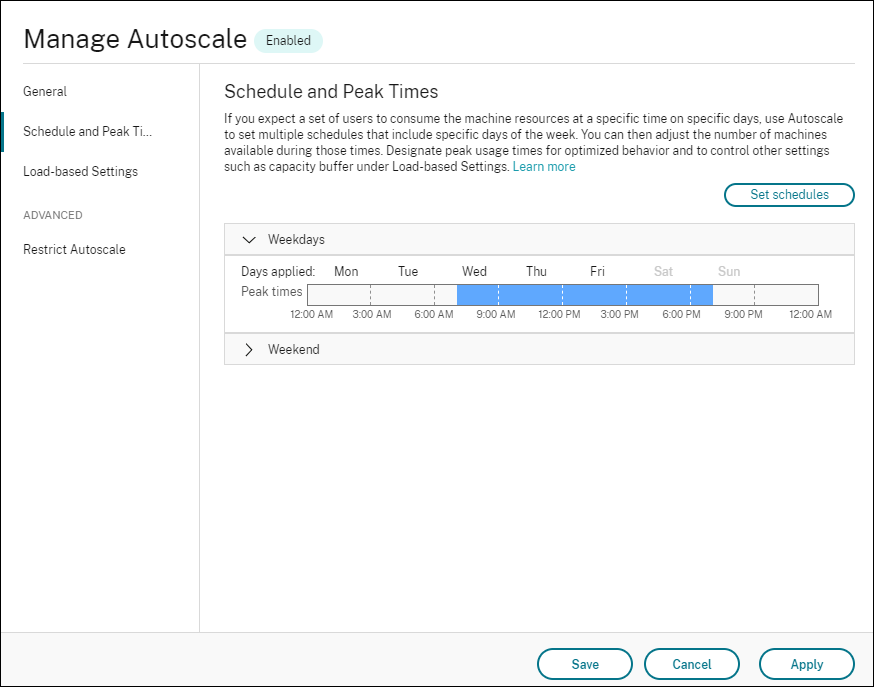
Task: Cancel the Autoscale changes
Action: [691, 663]
